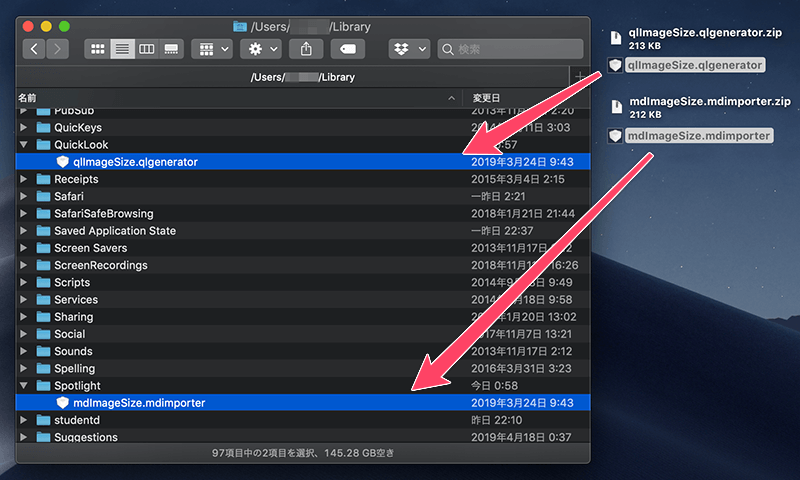
Task: Click the search field in Finder toolbar
Action: pyautogui.click(x=510, y=49)
